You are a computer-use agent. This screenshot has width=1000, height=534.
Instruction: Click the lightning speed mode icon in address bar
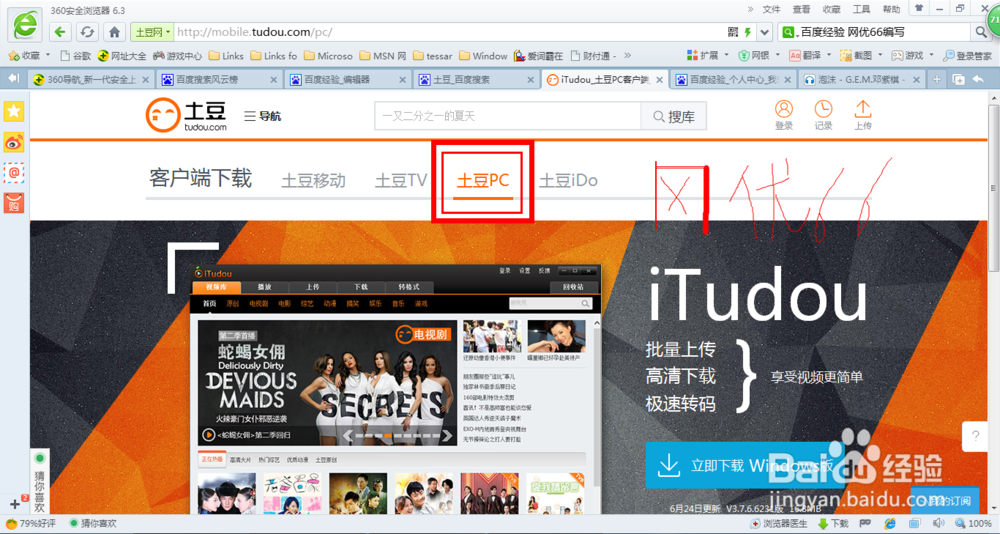[x=747, y=32]
